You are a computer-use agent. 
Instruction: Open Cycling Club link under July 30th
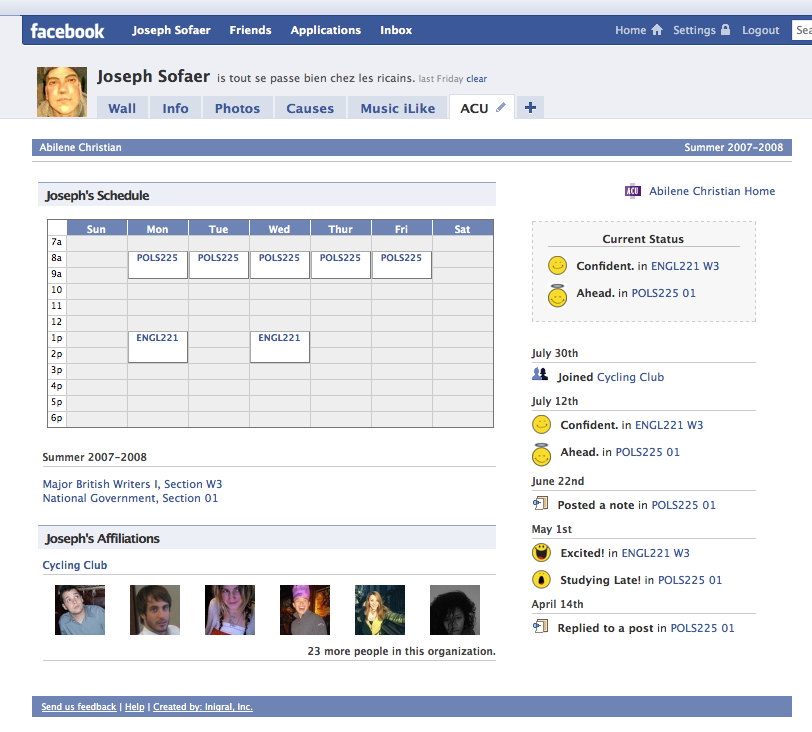point(630,377)
